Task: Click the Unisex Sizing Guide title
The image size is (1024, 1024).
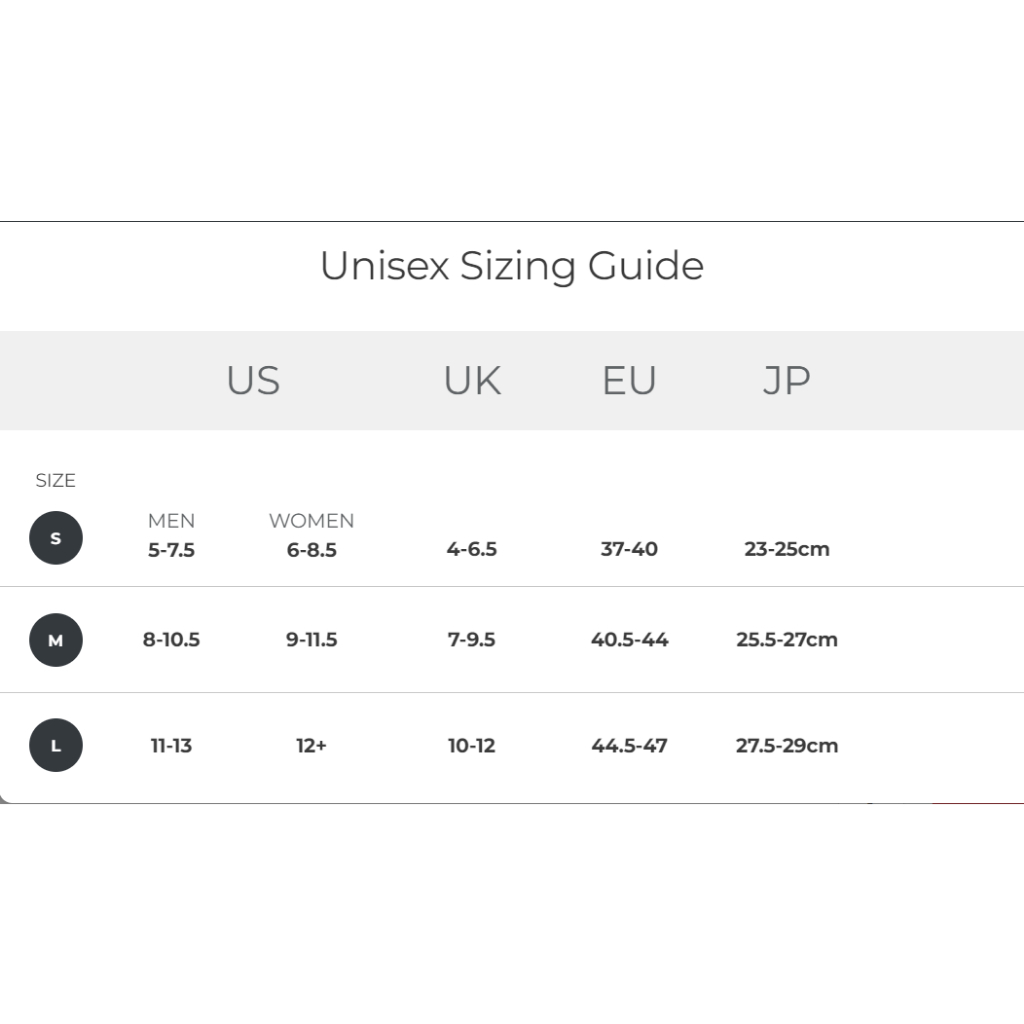Action: click(512, 266)
